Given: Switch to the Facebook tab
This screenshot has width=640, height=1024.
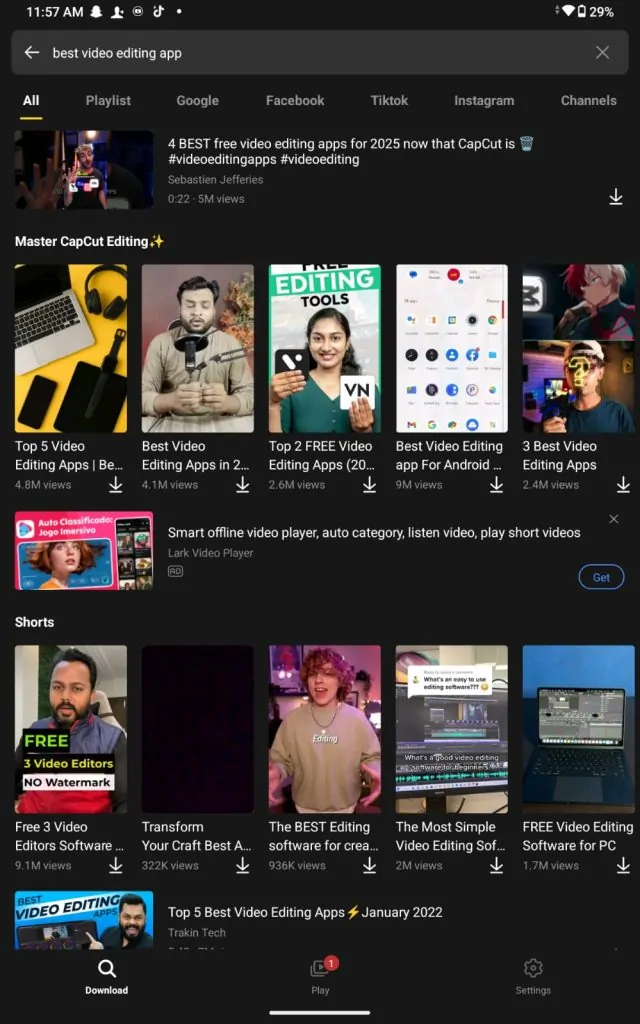Looking at the screenshot, I should pyautogui.click(x=295, y=101).
